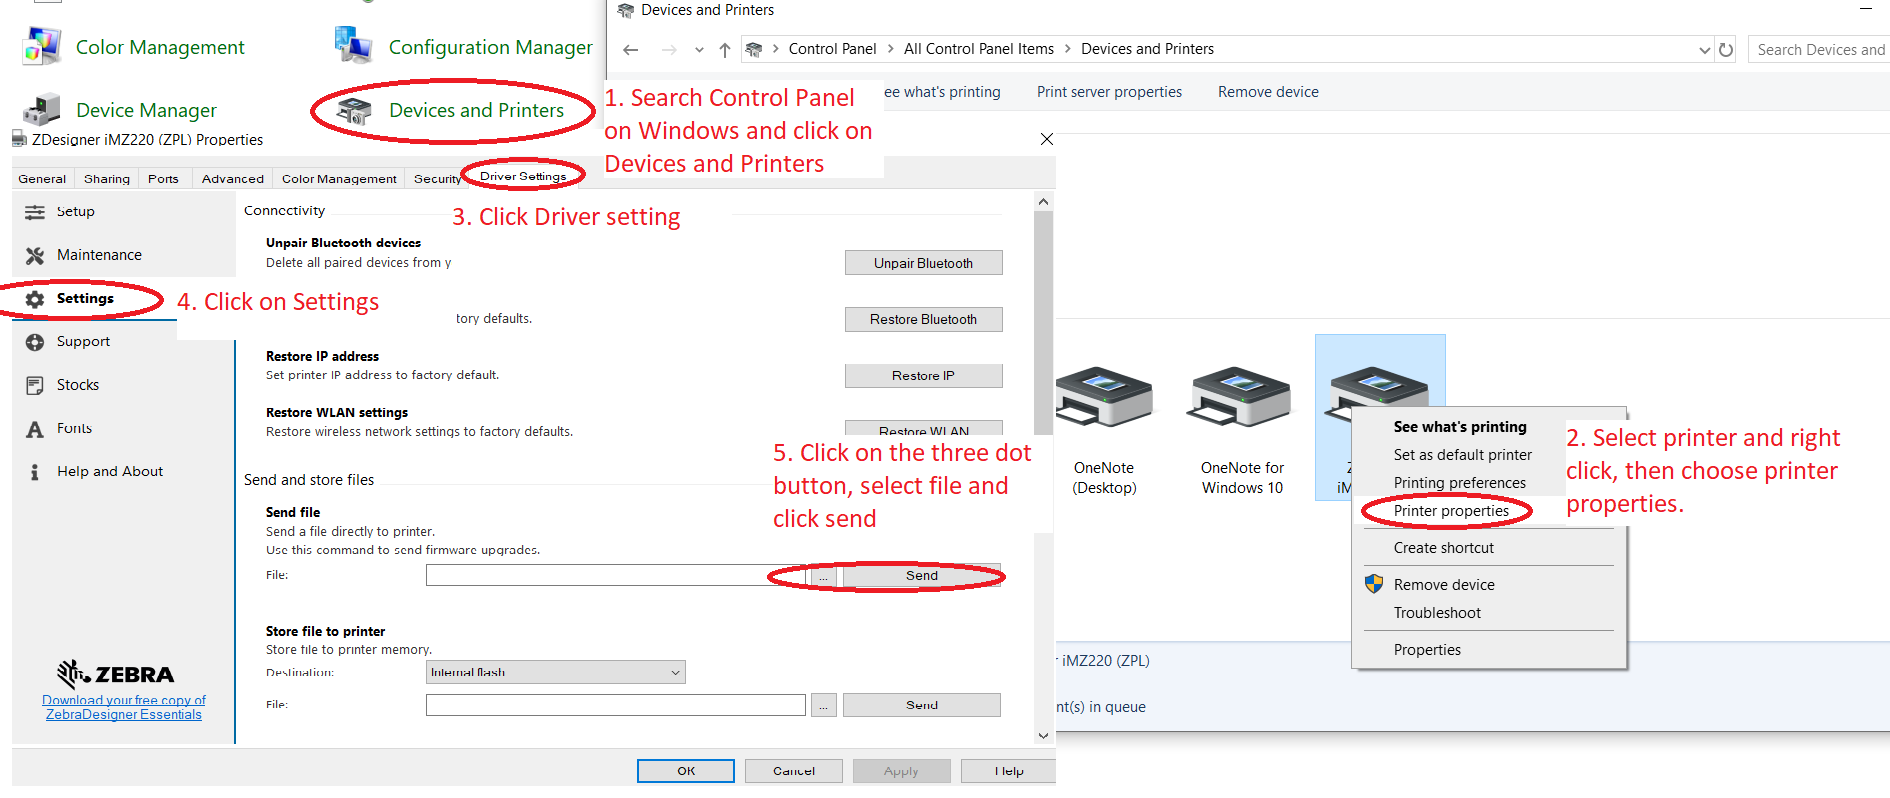The image size is (1890, 798).
Task: Open Color Management control panel icon
Action: [x=42, y=47]
